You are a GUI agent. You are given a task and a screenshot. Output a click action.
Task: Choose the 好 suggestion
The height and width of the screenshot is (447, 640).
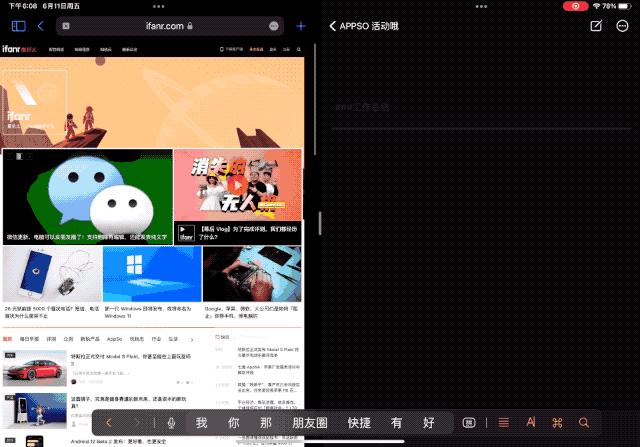tap(429, 423)
